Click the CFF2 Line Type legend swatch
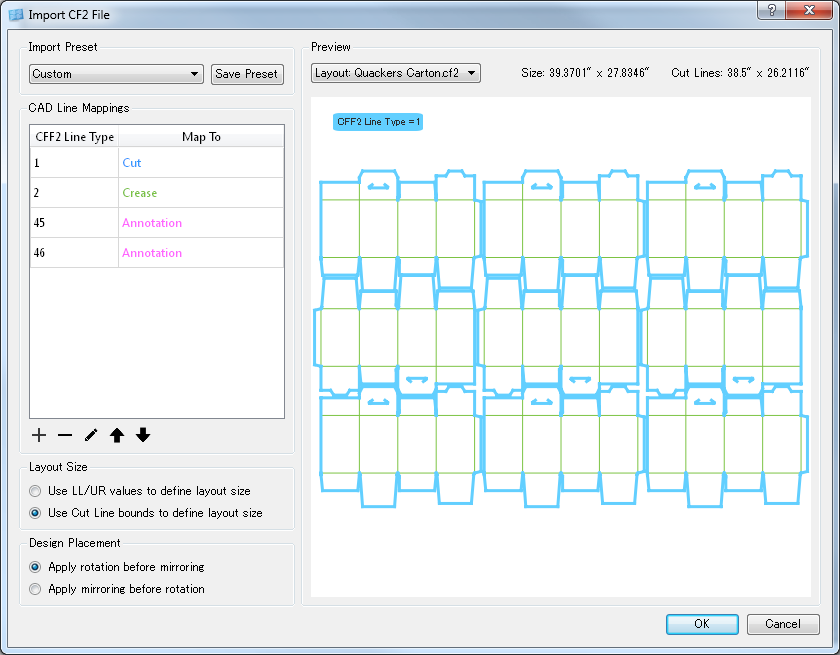This screenshot has height=655, width=840. [378, 122]
